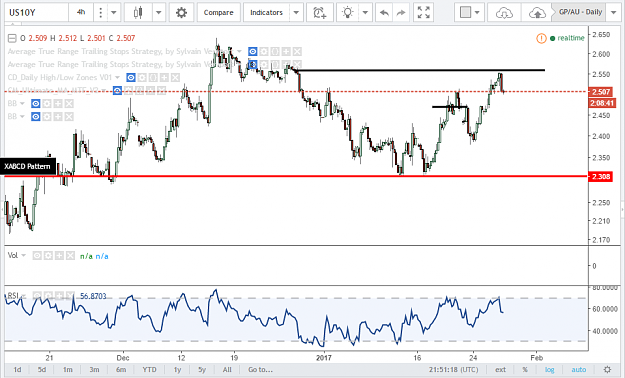The height and width of the screenshot is (378, 625).
Task: Open the Indicators dialog
Action: (x=266, y=13)
